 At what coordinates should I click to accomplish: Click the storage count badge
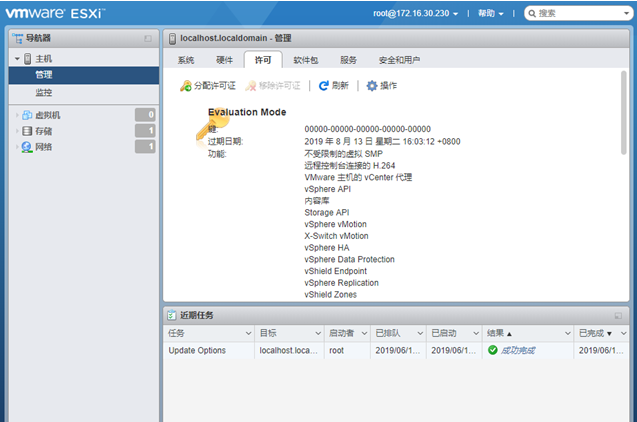[x=145, y=131]
